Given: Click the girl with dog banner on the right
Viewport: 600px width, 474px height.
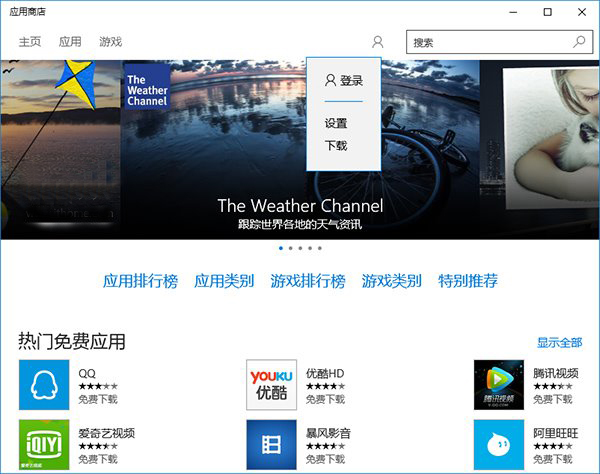Looking at the screenshot, I should tap(540, 149).
